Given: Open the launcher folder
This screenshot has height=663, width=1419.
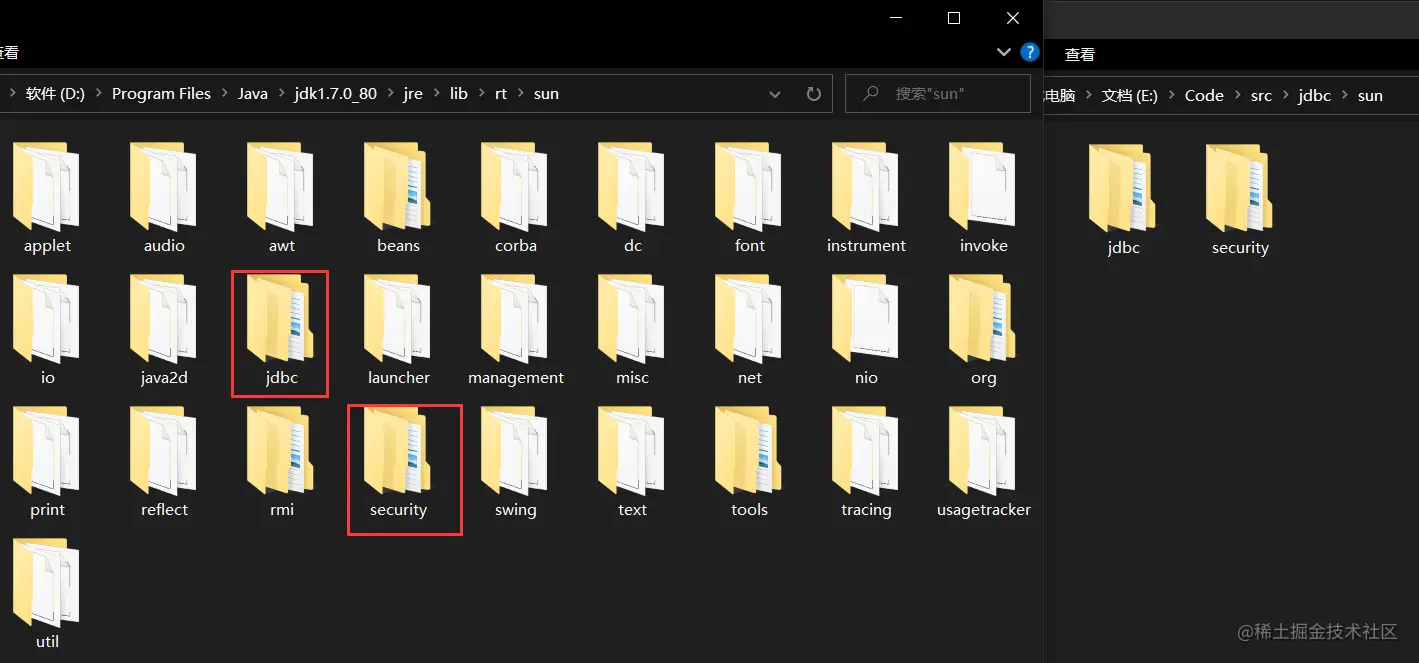Looking at the screenshot, I should [x=398, y=330].
